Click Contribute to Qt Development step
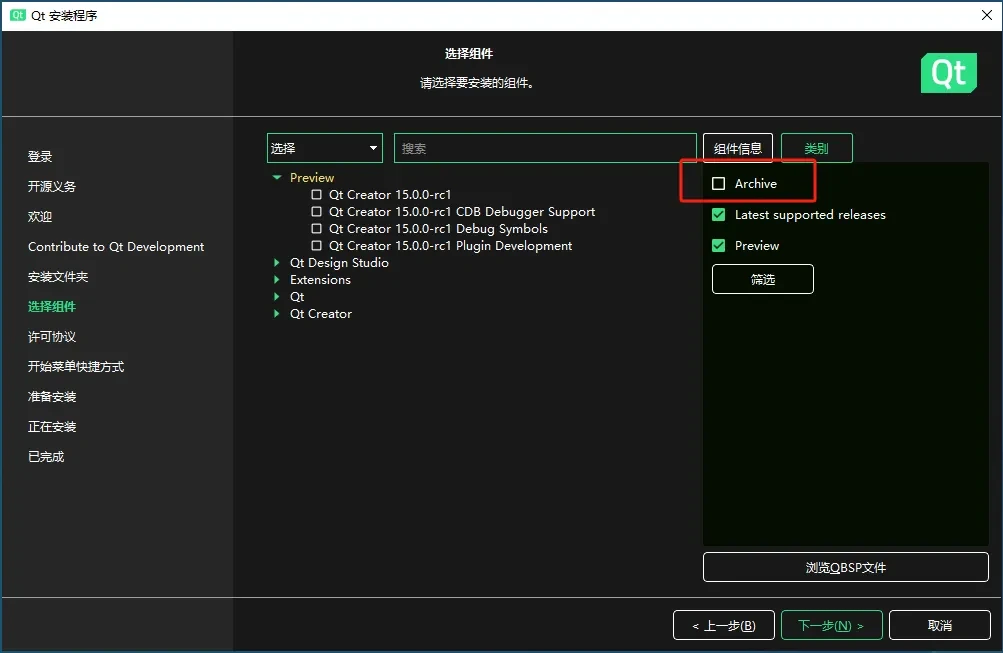This screenshot has height=653, width=1003. click(116, 247)
